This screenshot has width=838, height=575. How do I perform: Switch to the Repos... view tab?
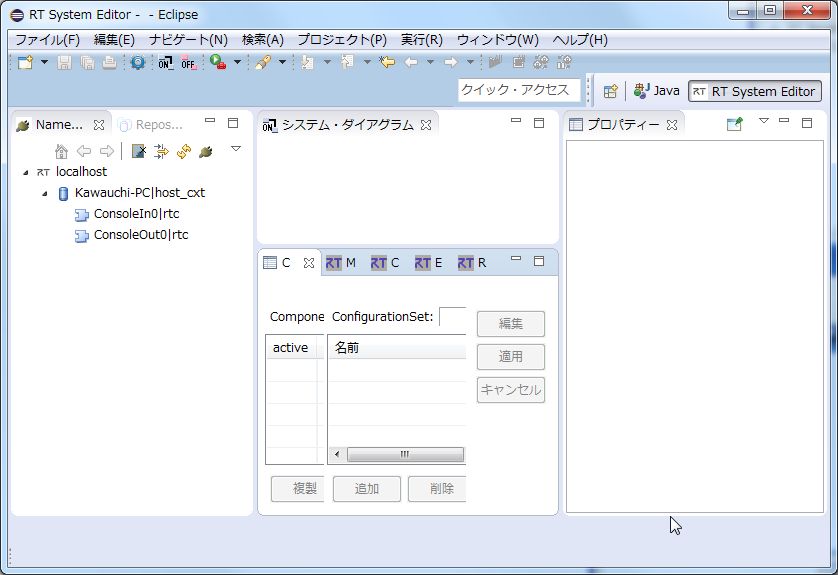[152, 125]
